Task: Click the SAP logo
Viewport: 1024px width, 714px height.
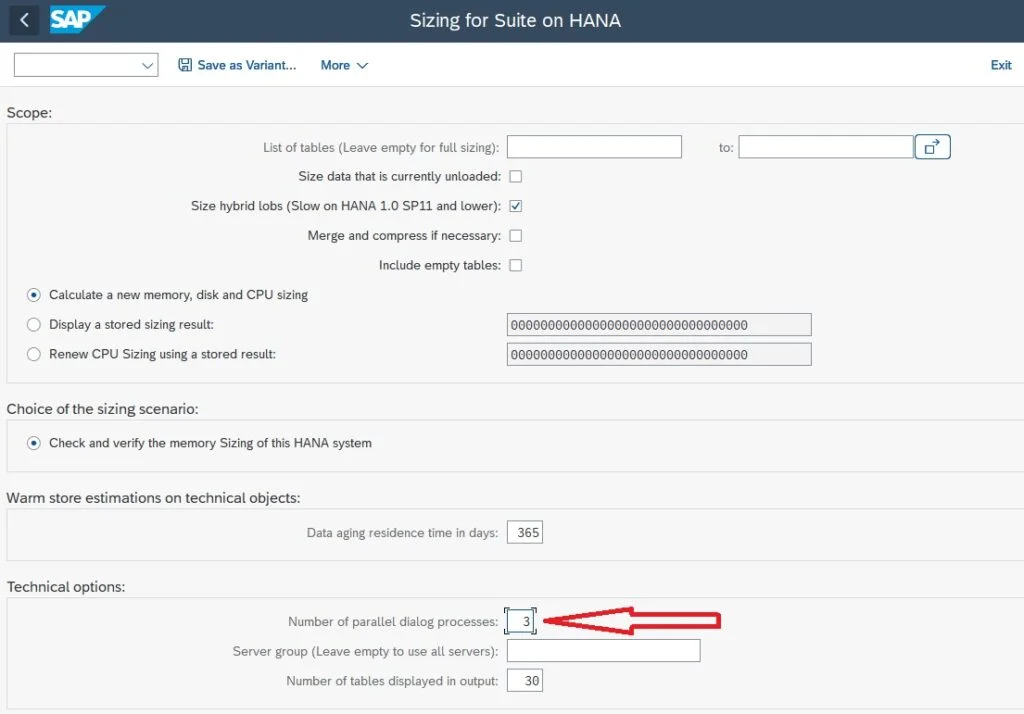Action: (x=76, y=20)
